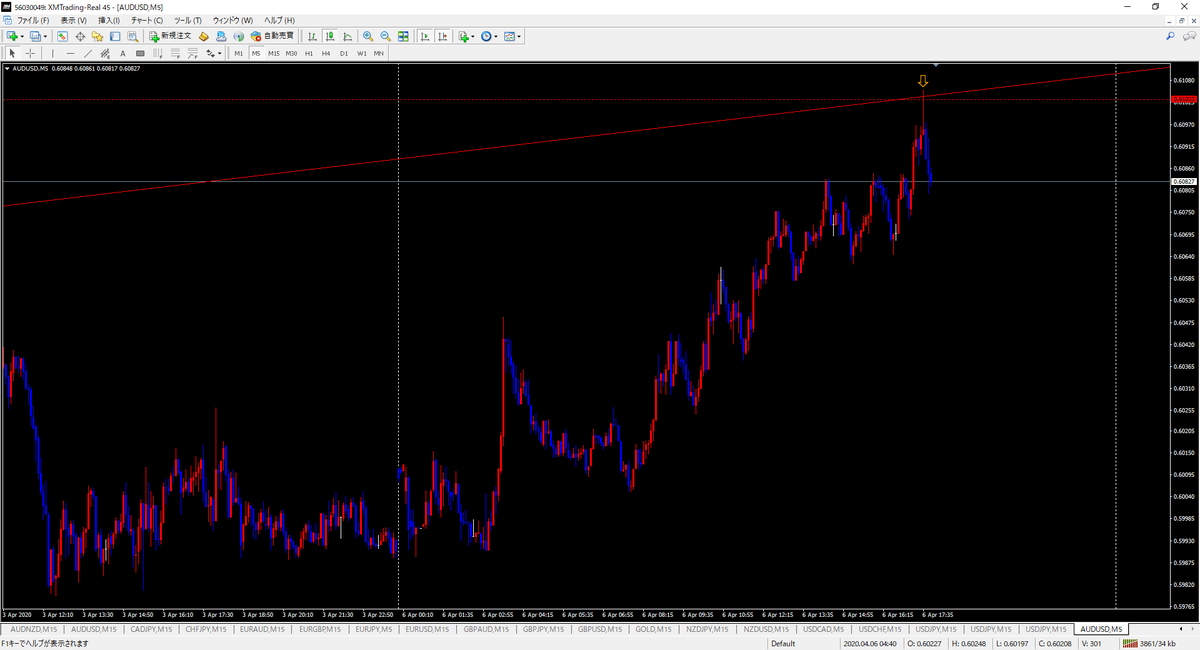Open the ファイル (F) menu
This screenshot has width=1200, height=650.
point(33,20)
